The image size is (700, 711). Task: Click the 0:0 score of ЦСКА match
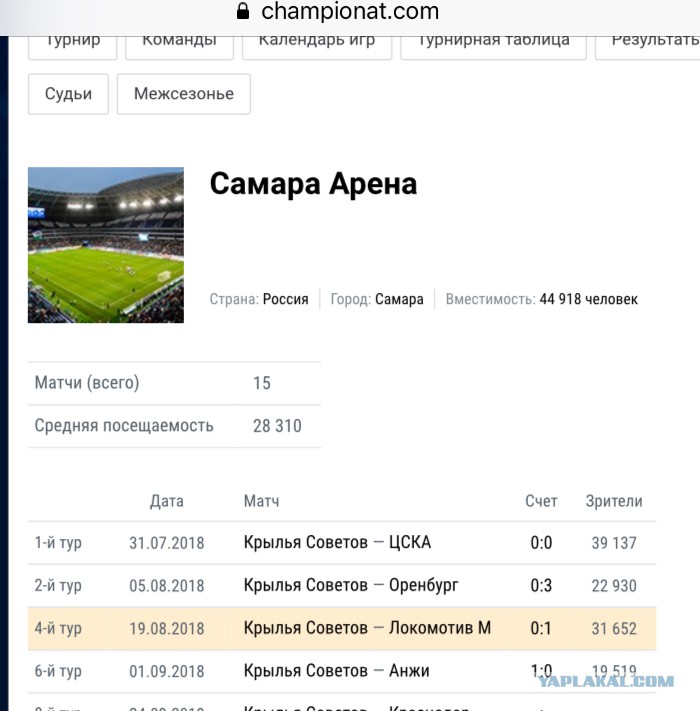[541, 543]
